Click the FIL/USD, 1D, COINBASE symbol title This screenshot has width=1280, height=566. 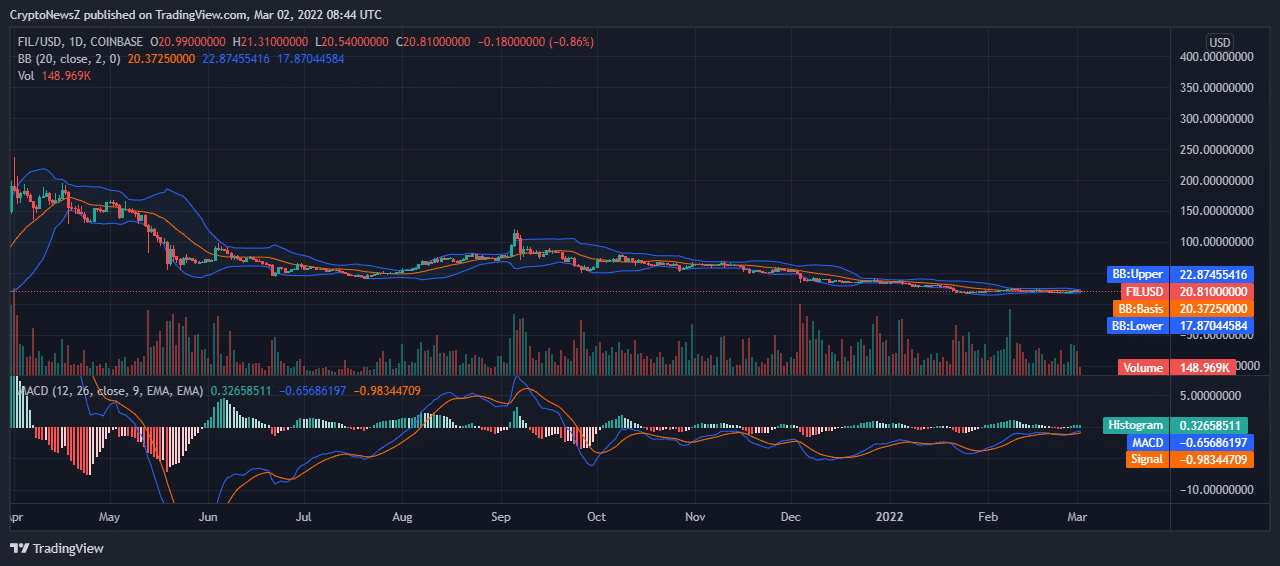(81, 42)
